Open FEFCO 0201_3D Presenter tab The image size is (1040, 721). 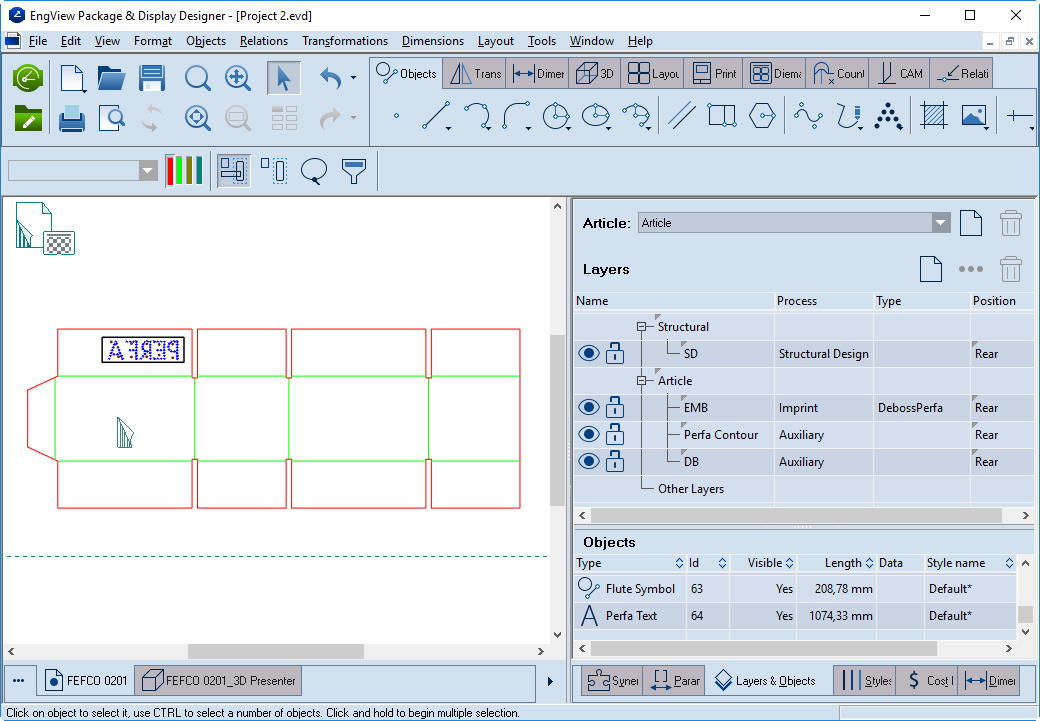219,681
